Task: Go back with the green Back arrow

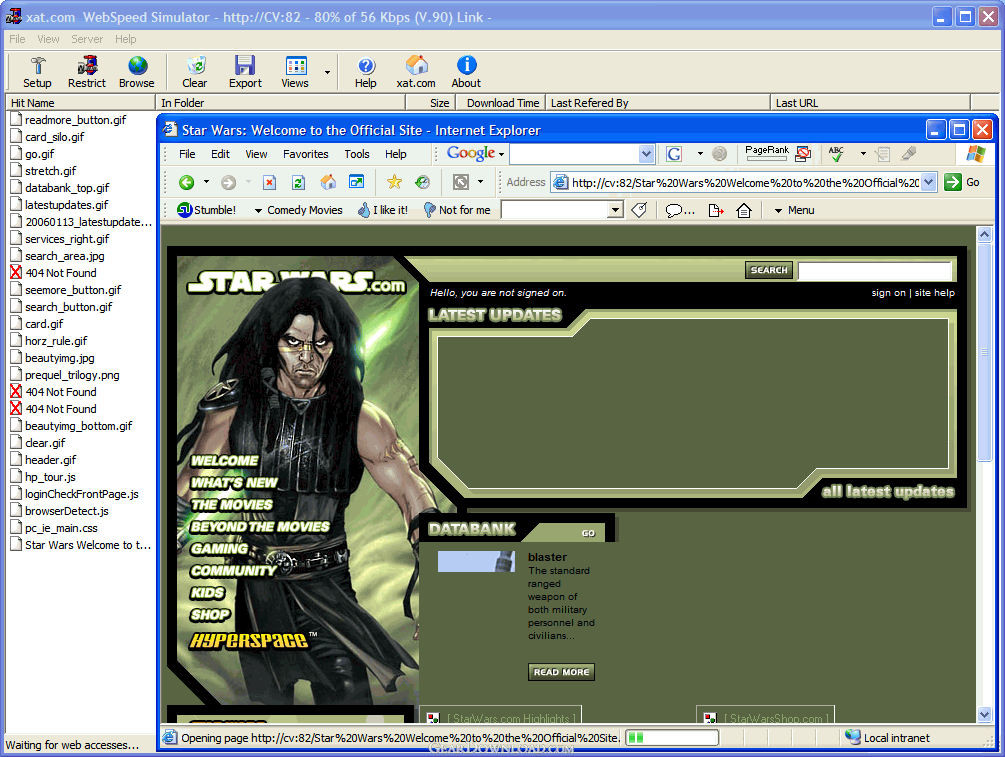Action: (187, 183)
